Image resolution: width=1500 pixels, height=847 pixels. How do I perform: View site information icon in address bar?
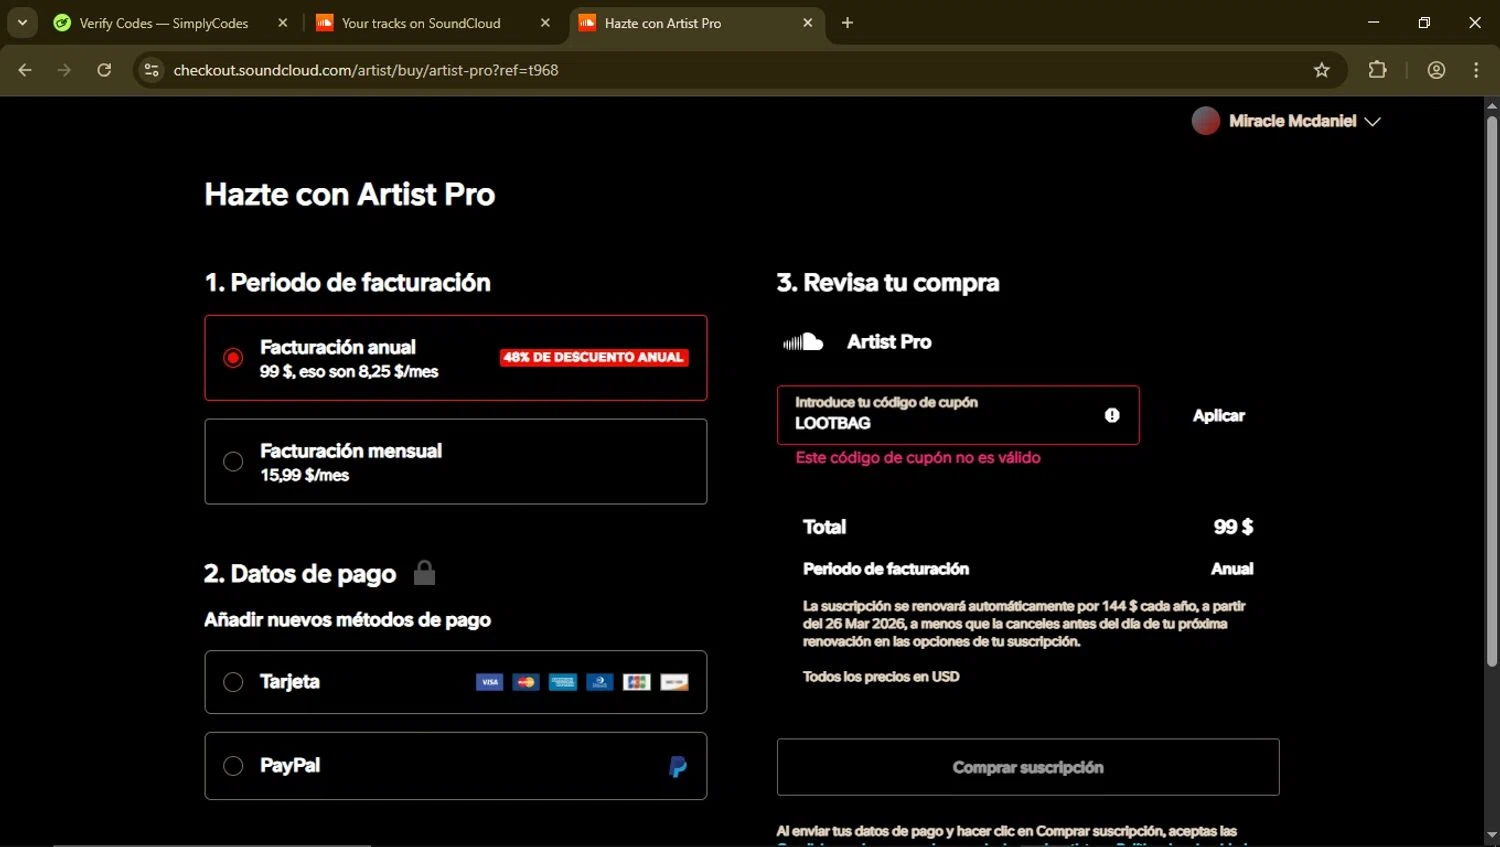pyautogui.click(x=151, y=70)
